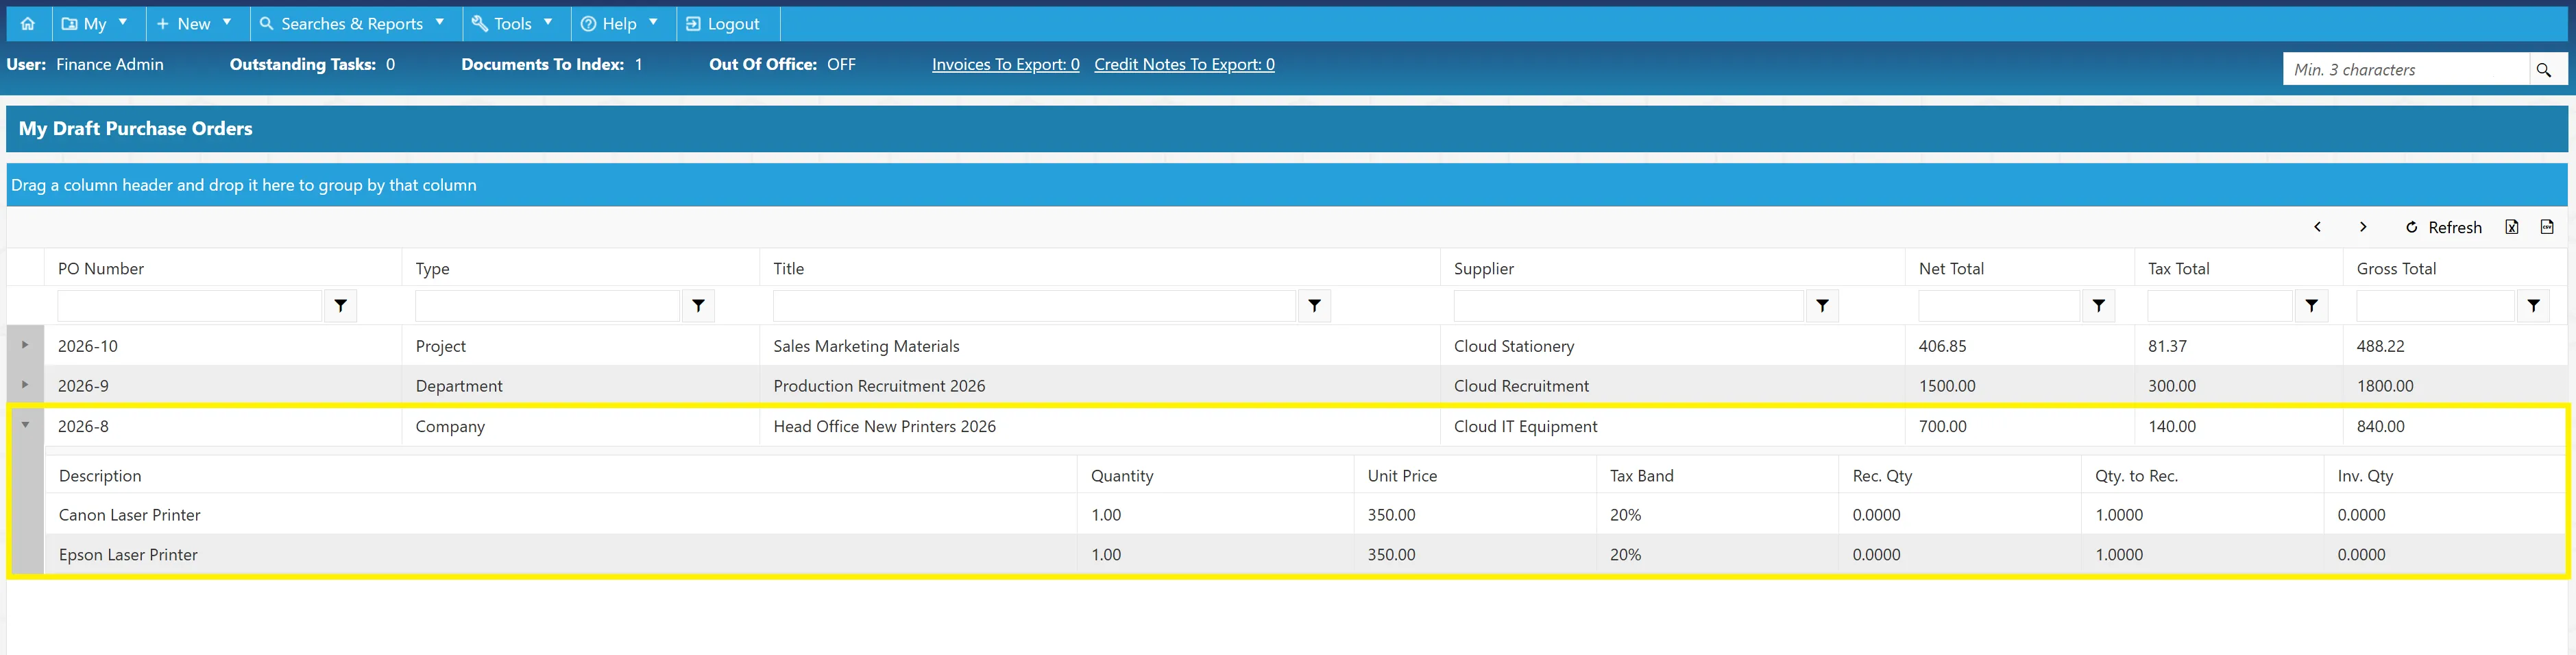Open the Invoices To Export link

pyautogui.click(x=1005, y=64)
